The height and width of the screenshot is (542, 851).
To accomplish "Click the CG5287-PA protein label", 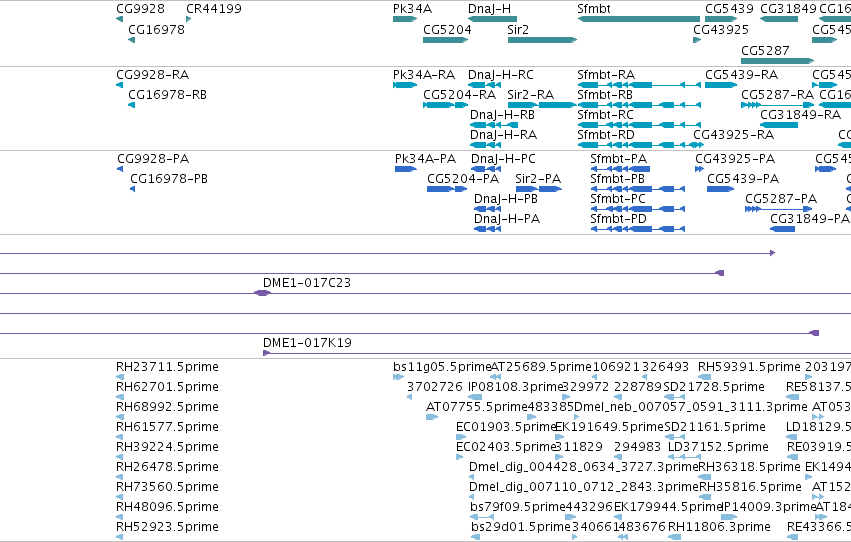I will click(780, 199).
